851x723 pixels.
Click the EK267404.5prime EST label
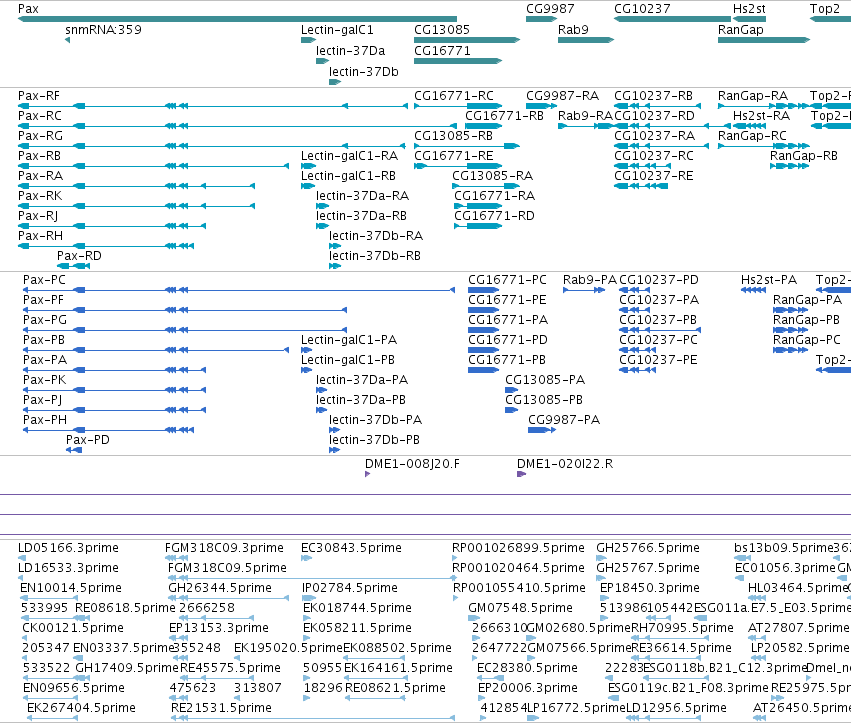(81, 708)
